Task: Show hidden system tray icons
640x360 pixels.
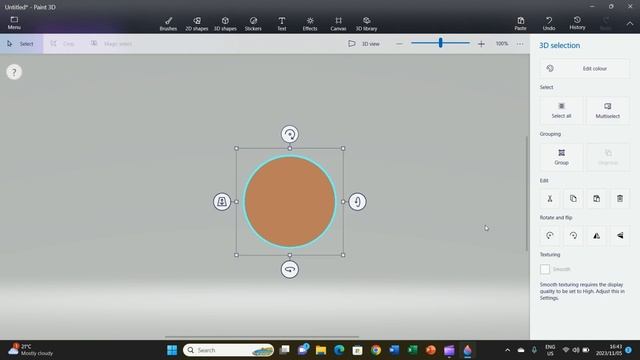Action: point(507,350)
